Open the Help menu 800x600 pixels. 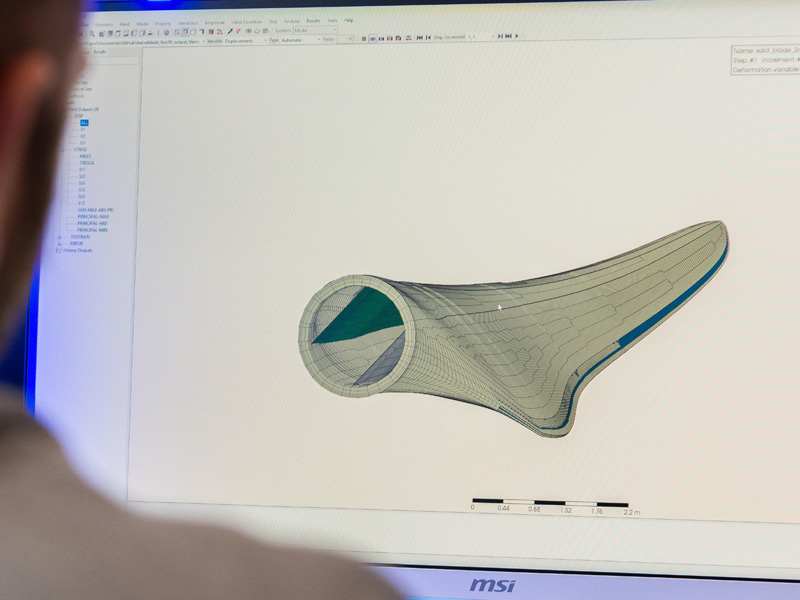coord(348,20)
